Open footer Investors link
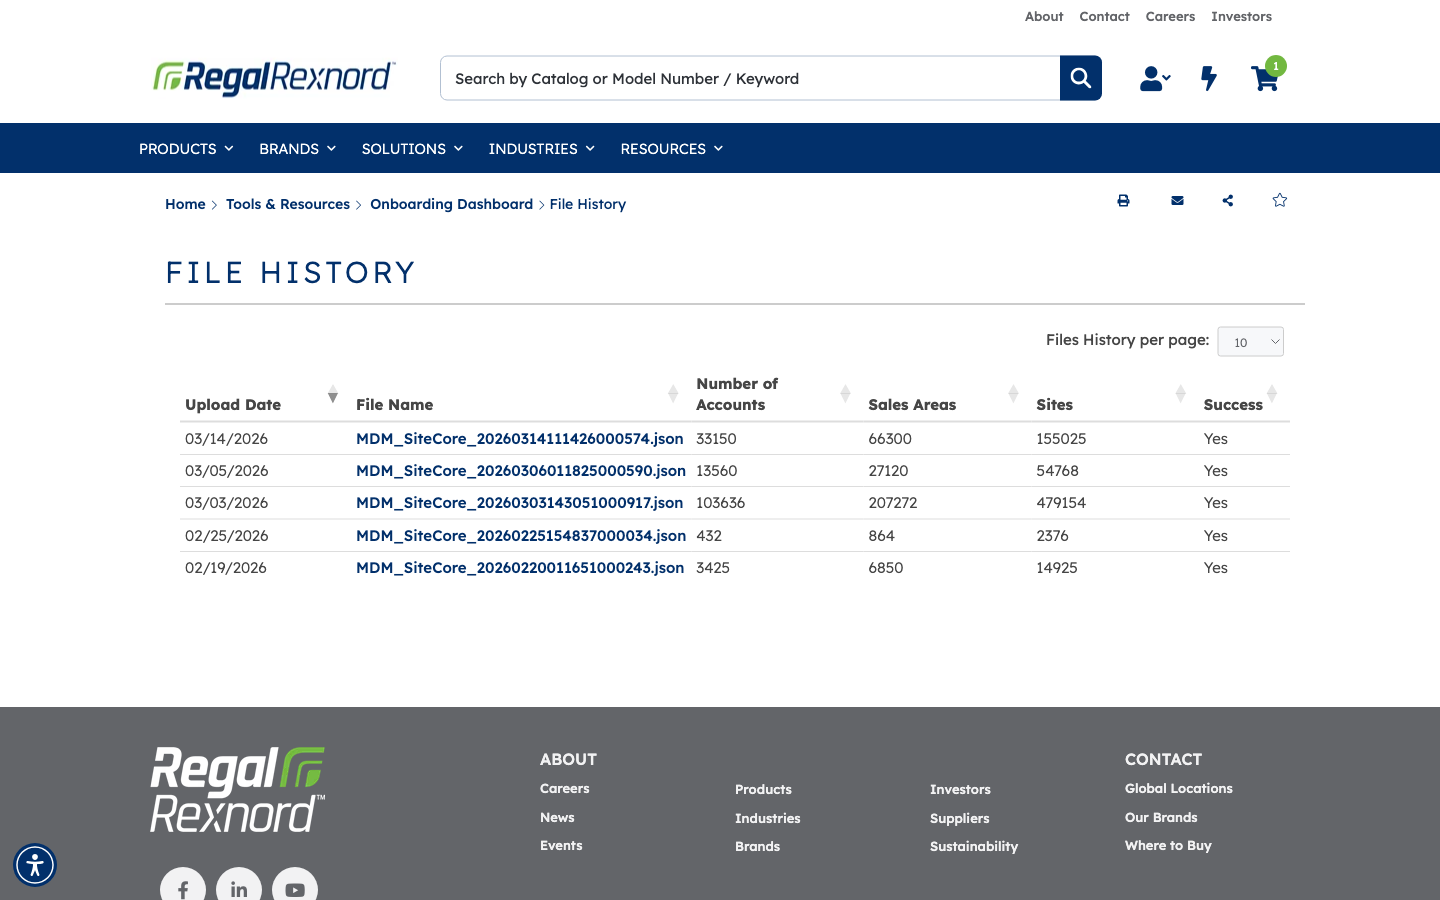The height and width of the screenshot is (900, 1440). [960, 790]
